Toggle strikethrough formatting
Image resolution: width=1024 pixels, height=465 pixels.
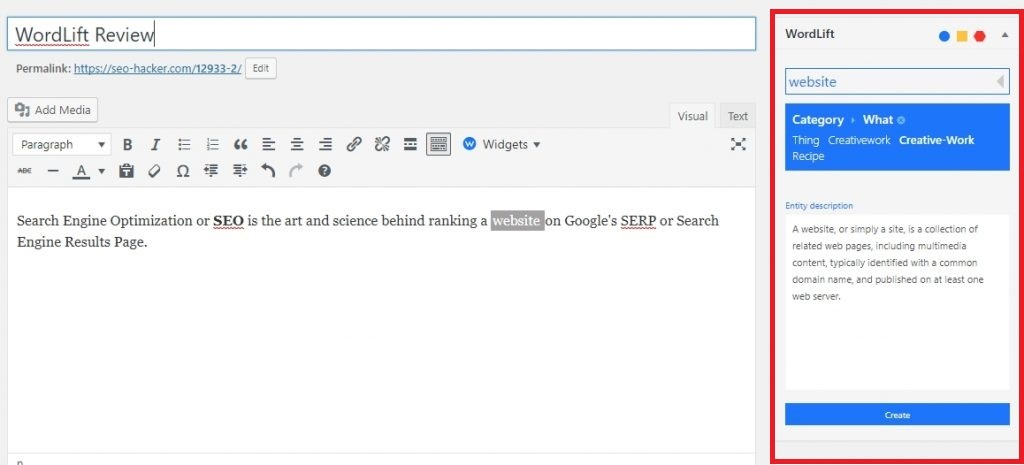click(x=25, y=171)
